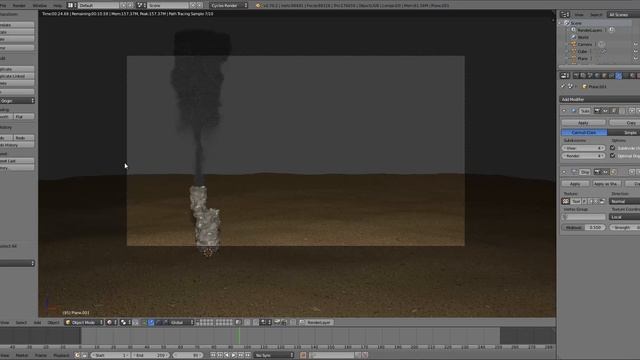Adjust the Midlevel 0.500 slider

[x=583, y=227]
